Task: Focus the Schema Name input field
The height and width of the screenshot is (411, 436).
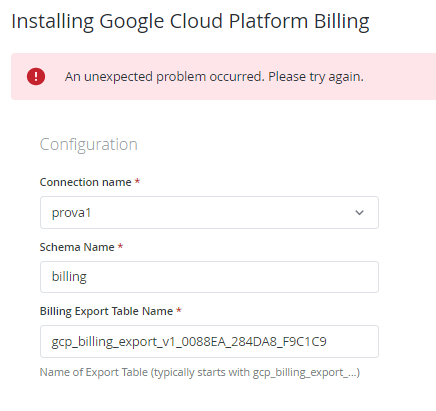Action: 209,277
